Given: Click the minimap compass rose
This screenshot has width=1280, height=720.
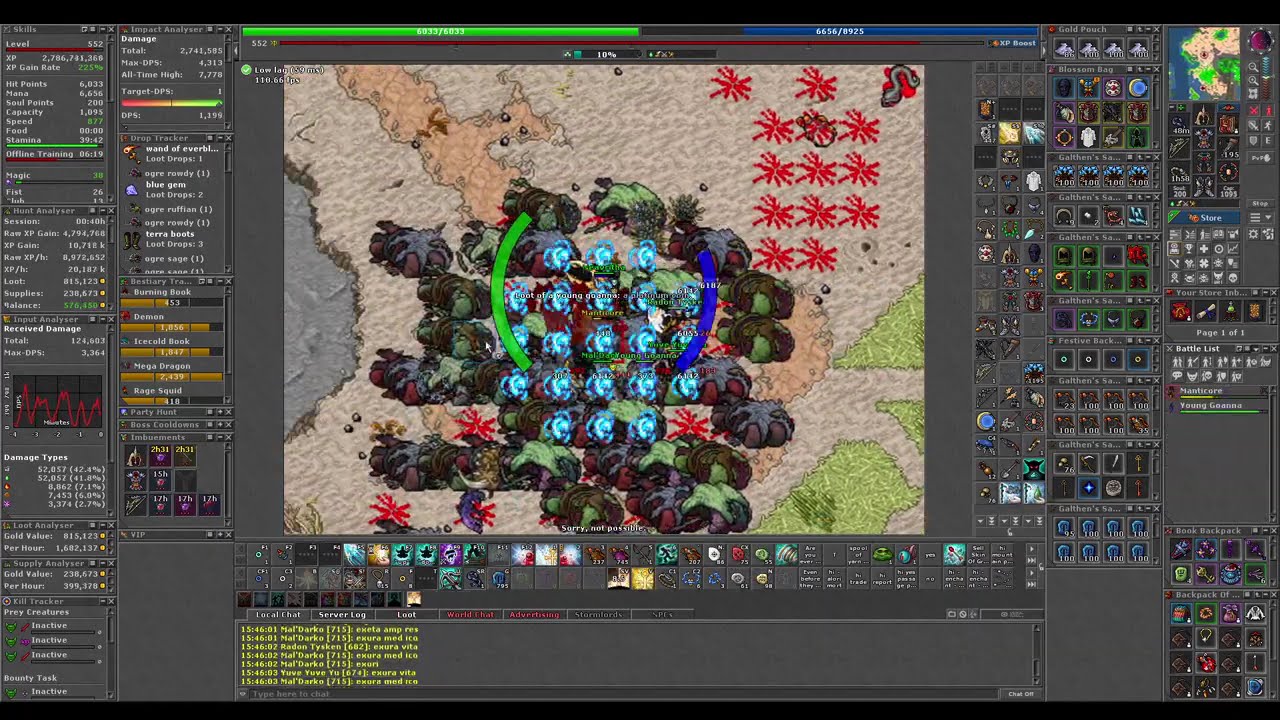Looking at the screenshot, I should pyautogui.click(x=1260, y=39).
